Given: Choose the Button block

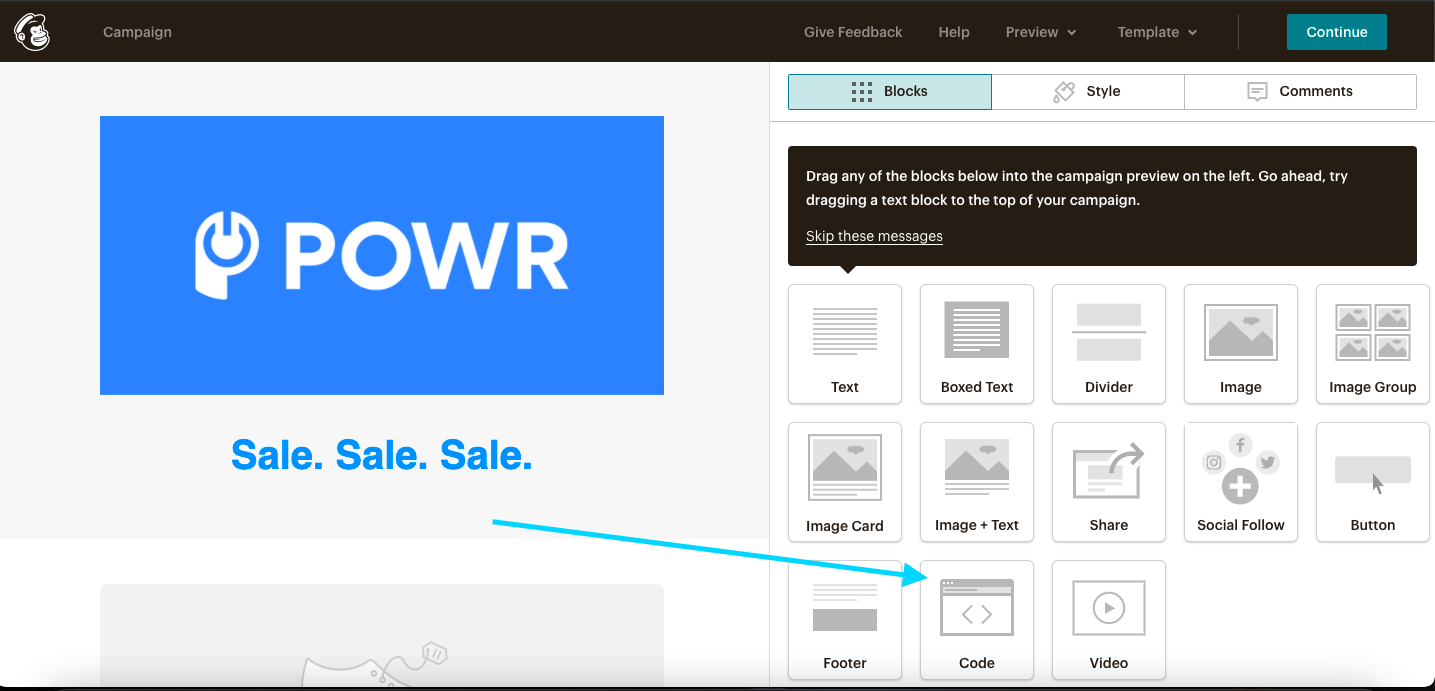Looking at the screenshot, I should (x=1373, y=482).
